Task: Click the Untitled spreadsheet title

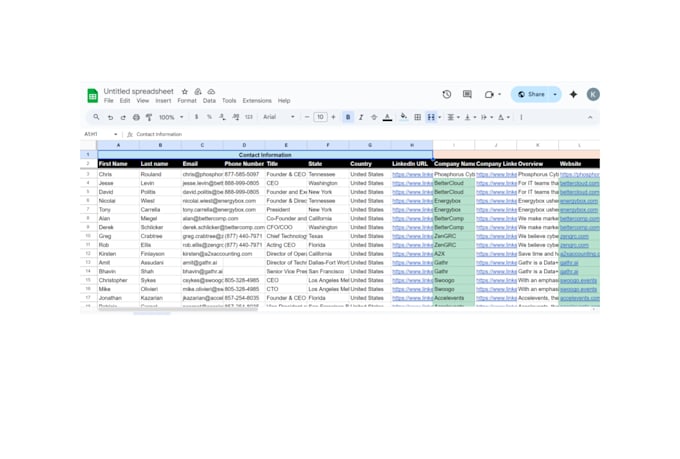Action: [x=138, y=92]
